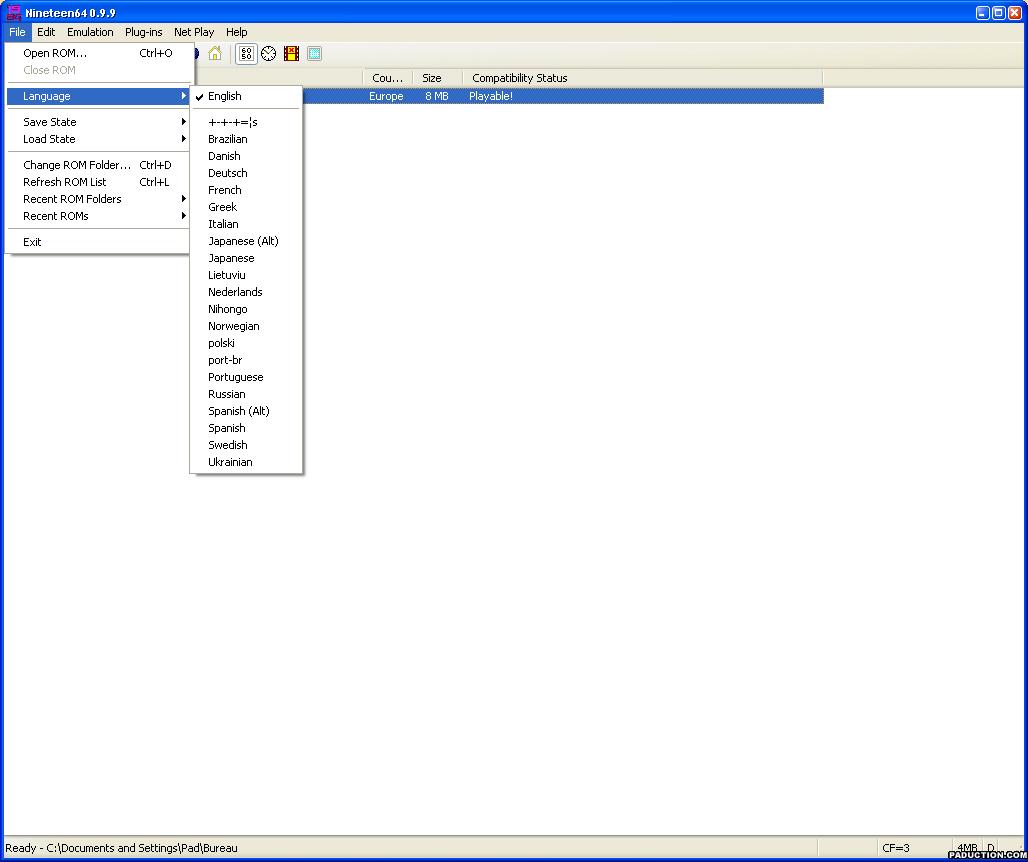This screenshot has width=1028, height=862.
Task: Expand the Recent ROM Folders submenu
Action: point(98,199)
